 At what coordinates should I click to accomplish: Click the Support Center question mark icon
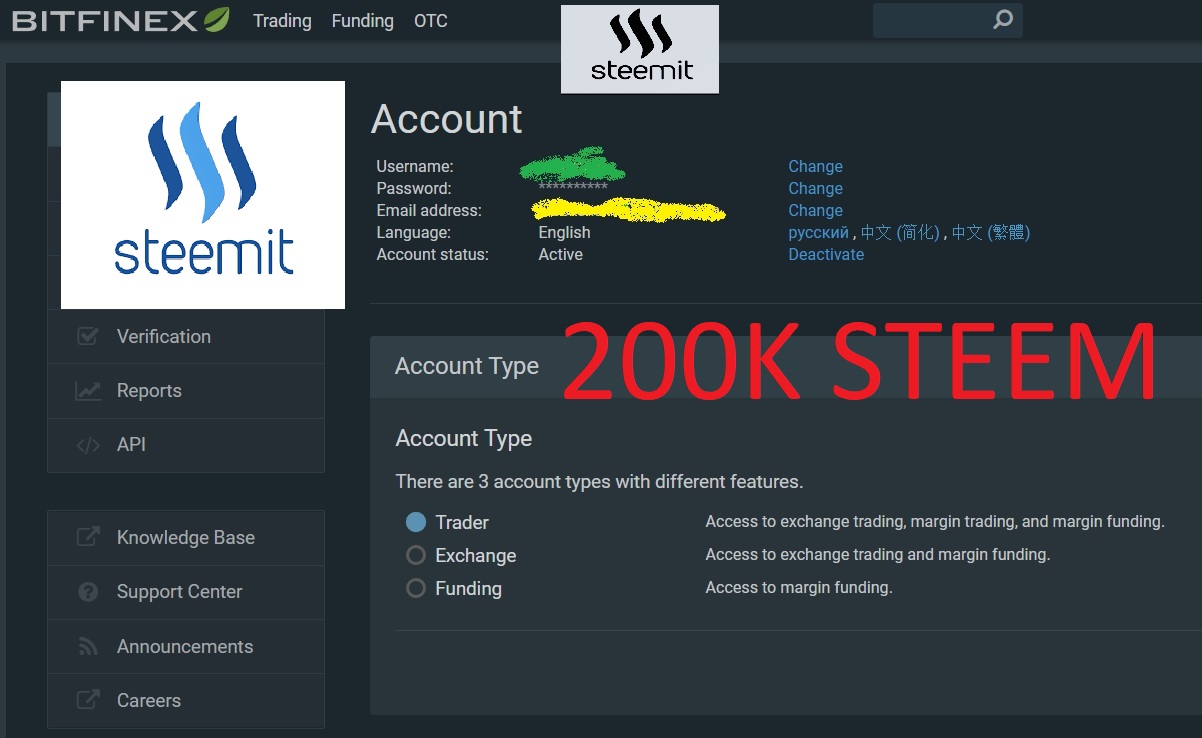coord(86,591)
